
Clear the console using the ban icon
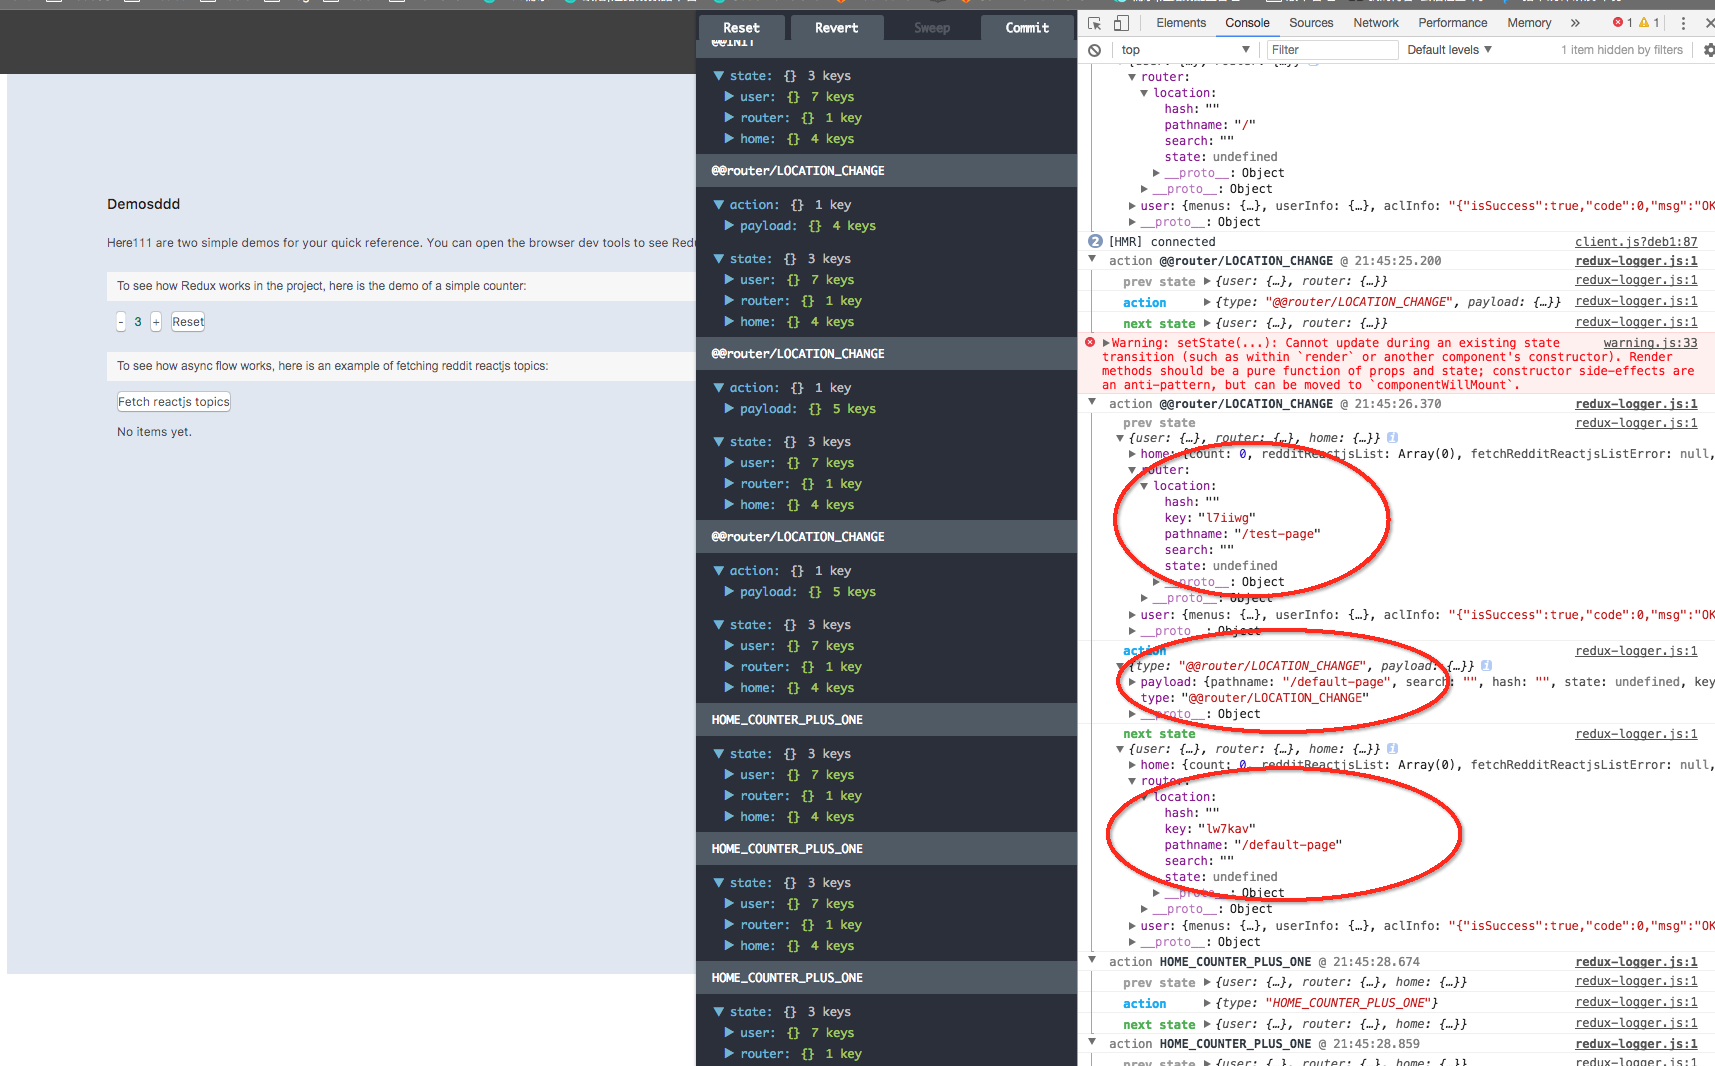pos(1093,49)
